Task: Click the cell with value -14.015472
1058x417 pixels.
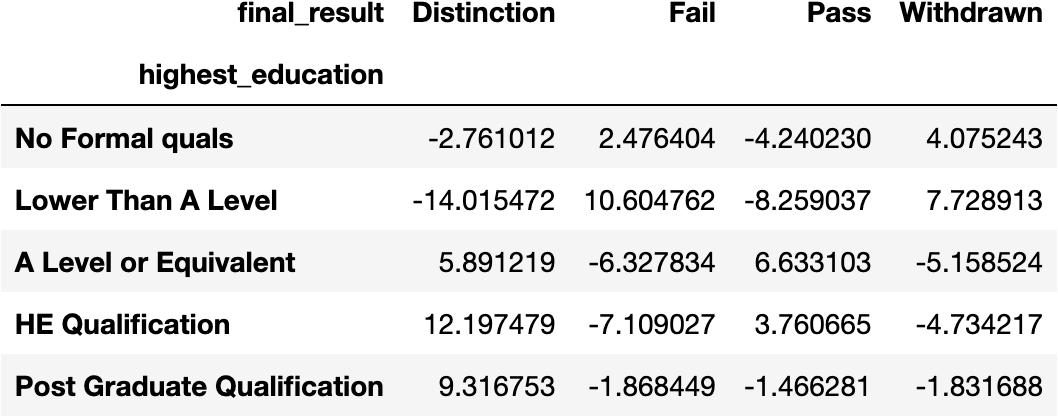Action: click(484, 201)
